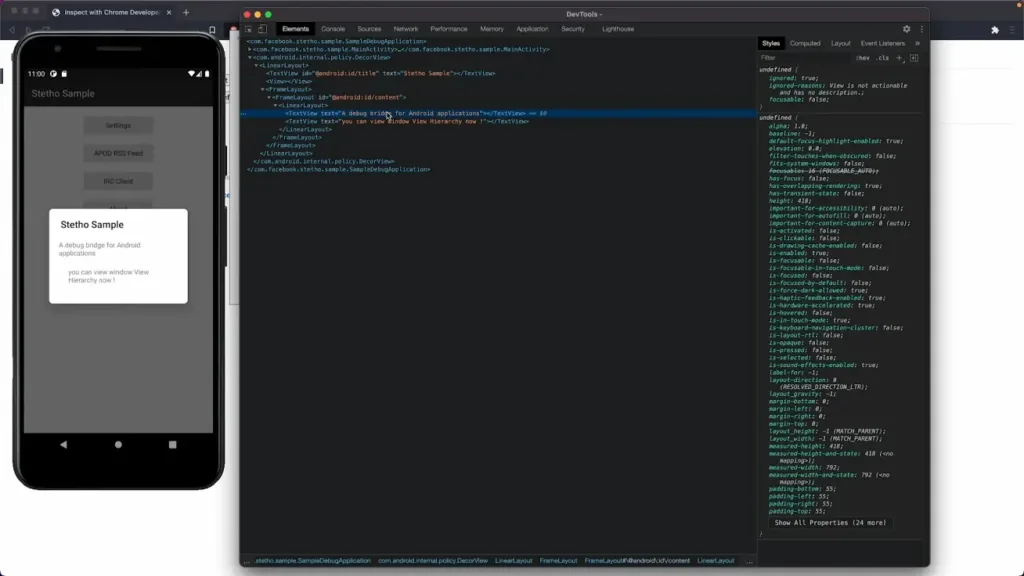Activate the inspect element picker icon
Image resolution: width=1024 pixels, height=576 pixels.
click(249, 29)
